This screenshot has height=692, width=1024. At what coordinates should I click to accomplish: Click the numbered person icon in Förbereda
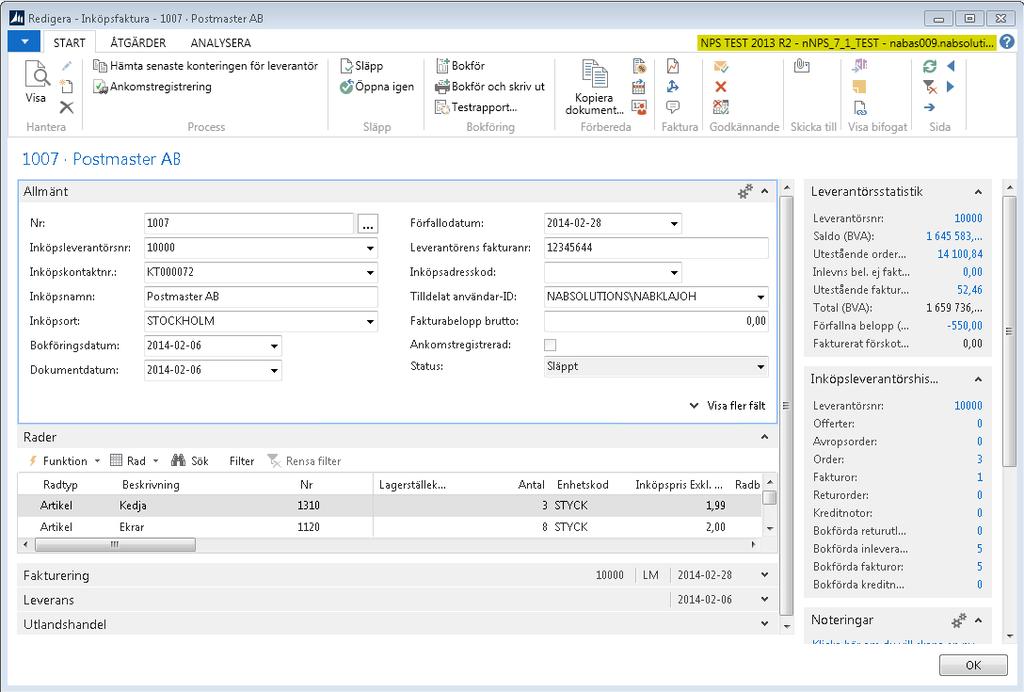tap(639, 107)
